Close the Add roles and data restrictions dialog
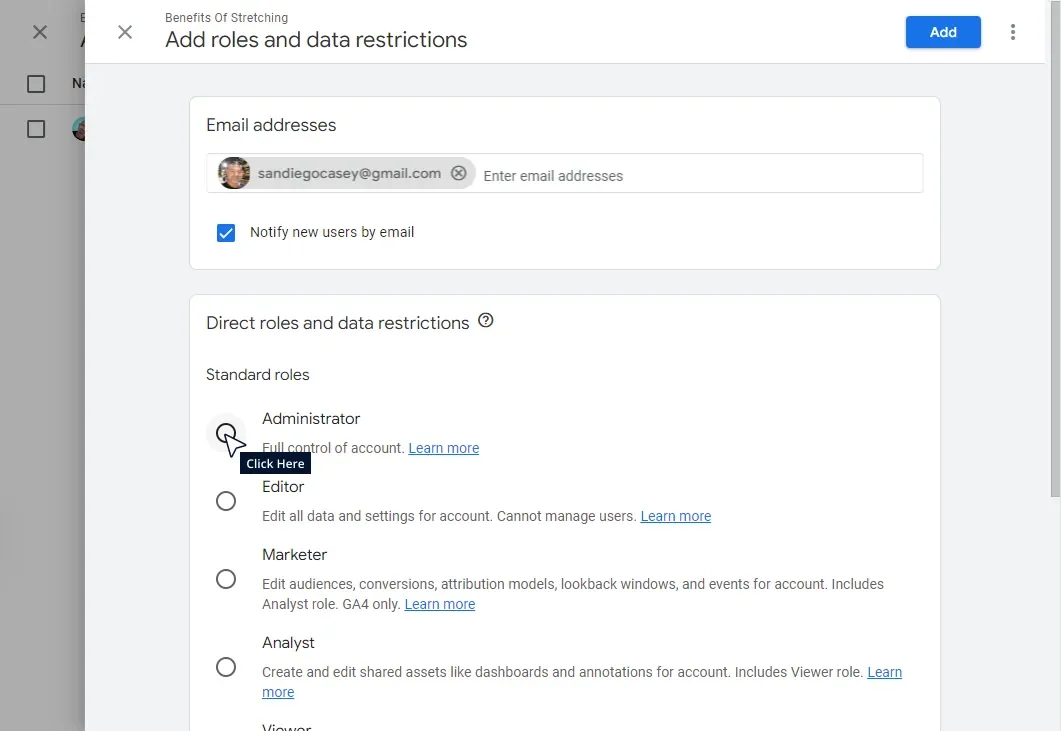Screen dimensions: 1061x731 coord(125,32)
